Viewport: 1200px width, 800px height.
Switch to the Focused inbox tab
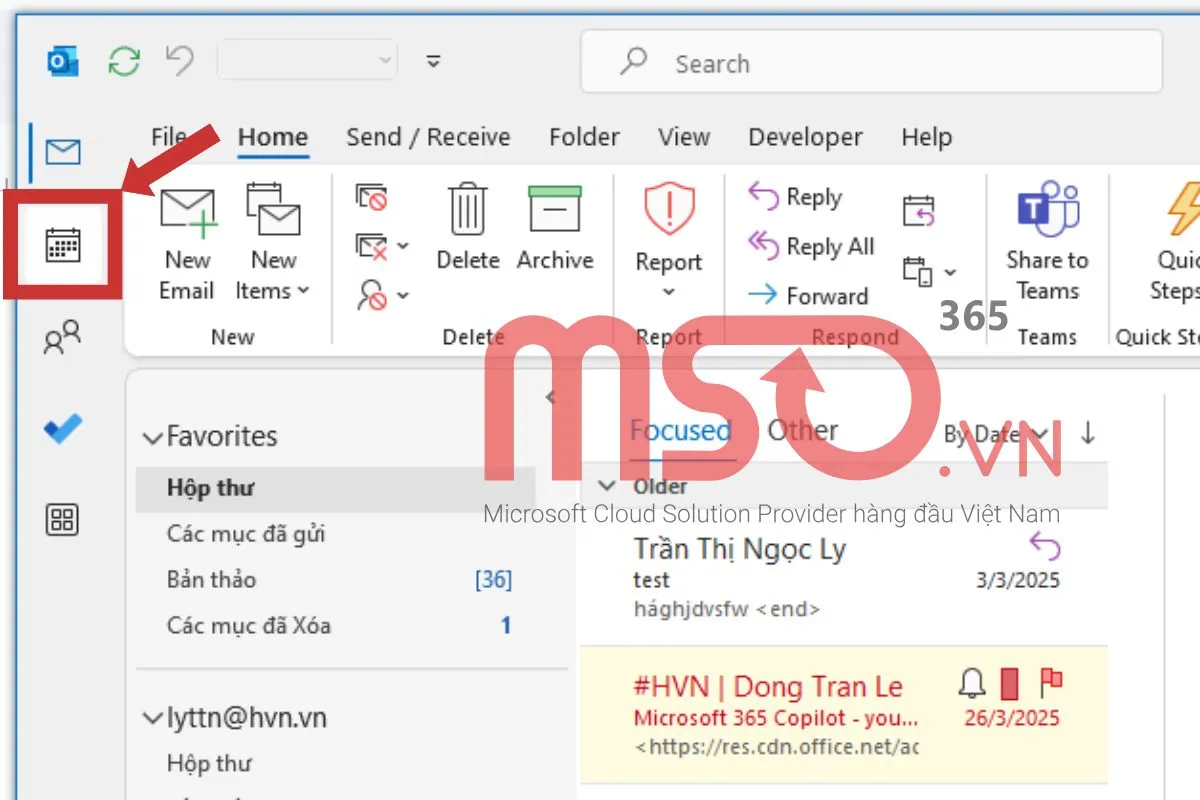[681, 430]
